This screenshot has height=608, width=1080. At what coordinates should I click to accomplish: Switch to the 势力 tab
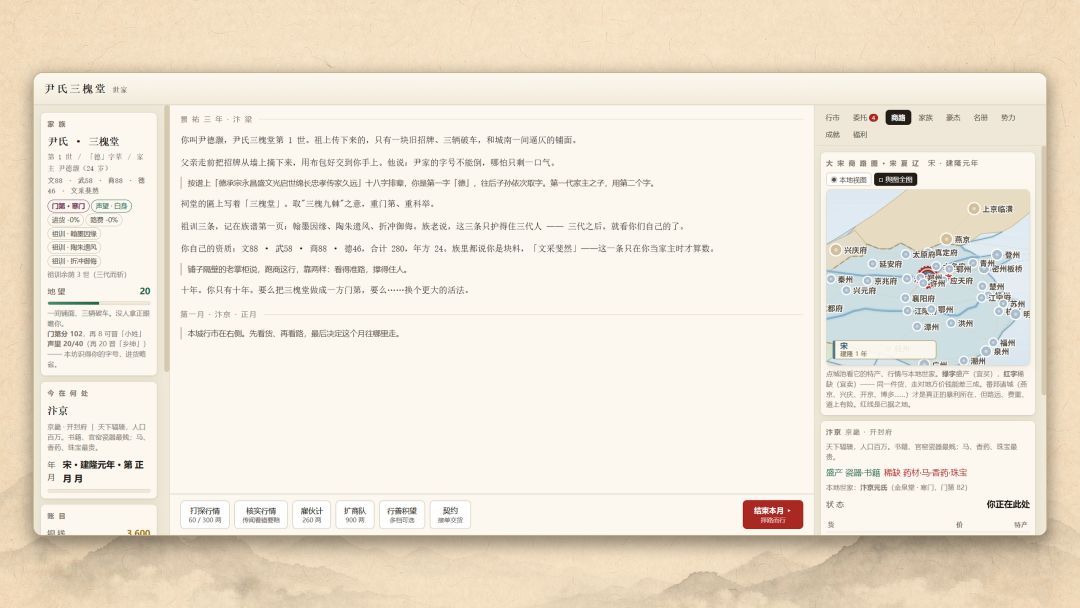[x=1008, y=118]
